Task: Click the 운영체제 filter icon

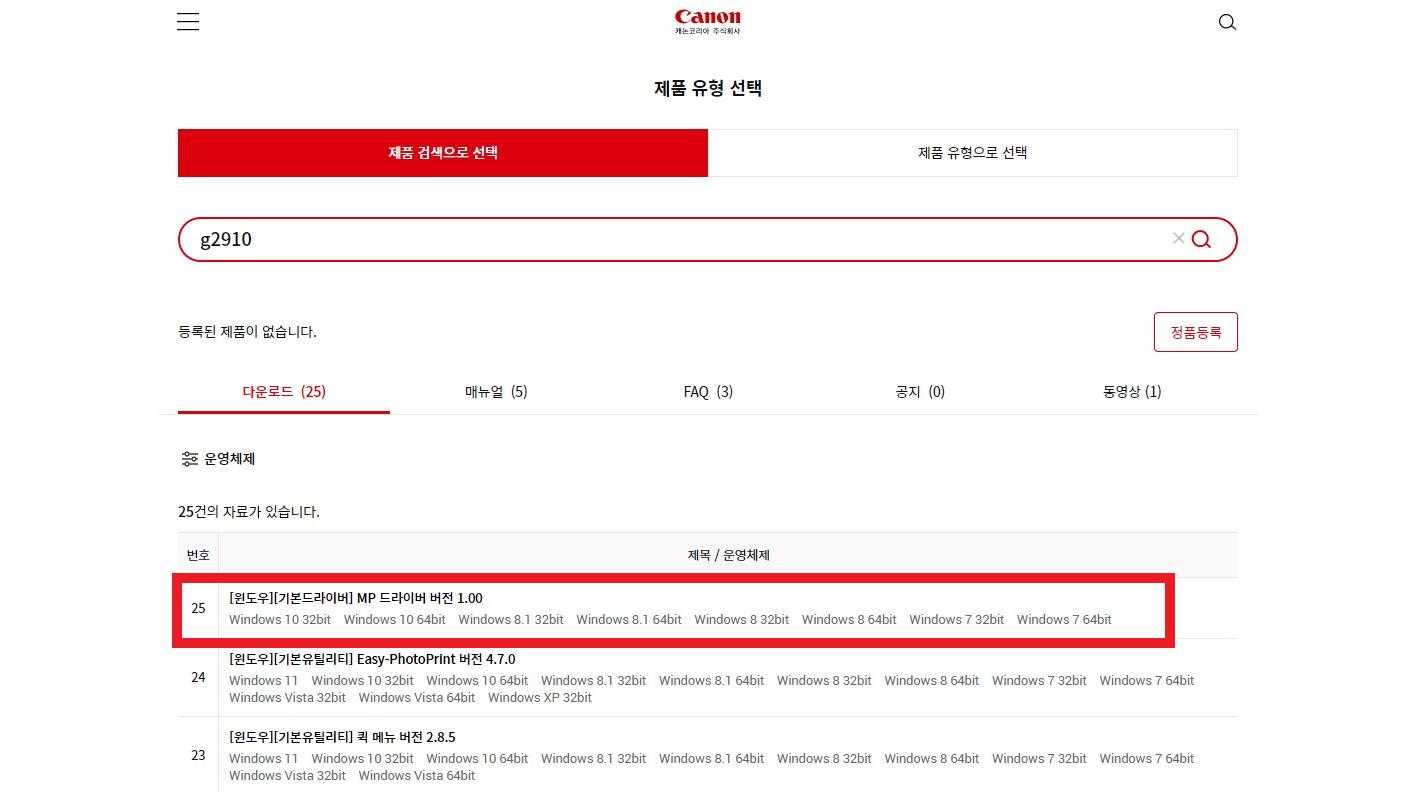Action: (x=189, y=458)
